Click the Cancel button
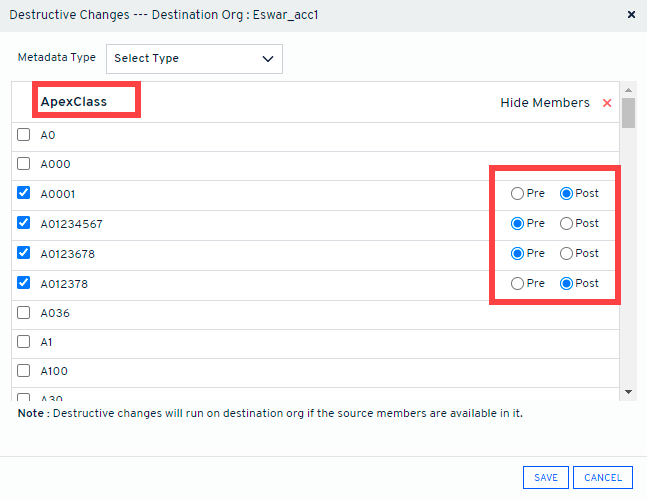647x499 pixels. click(x=603, y=478)
